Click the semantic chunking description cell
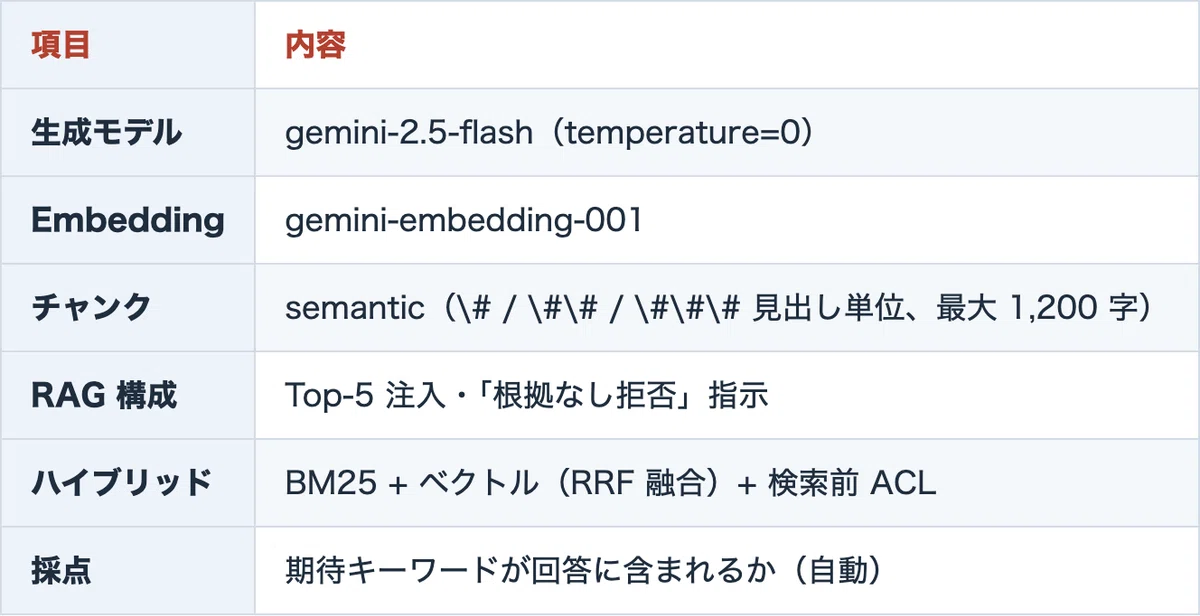This screenshot has height=616, width=1200. [726, 308]
